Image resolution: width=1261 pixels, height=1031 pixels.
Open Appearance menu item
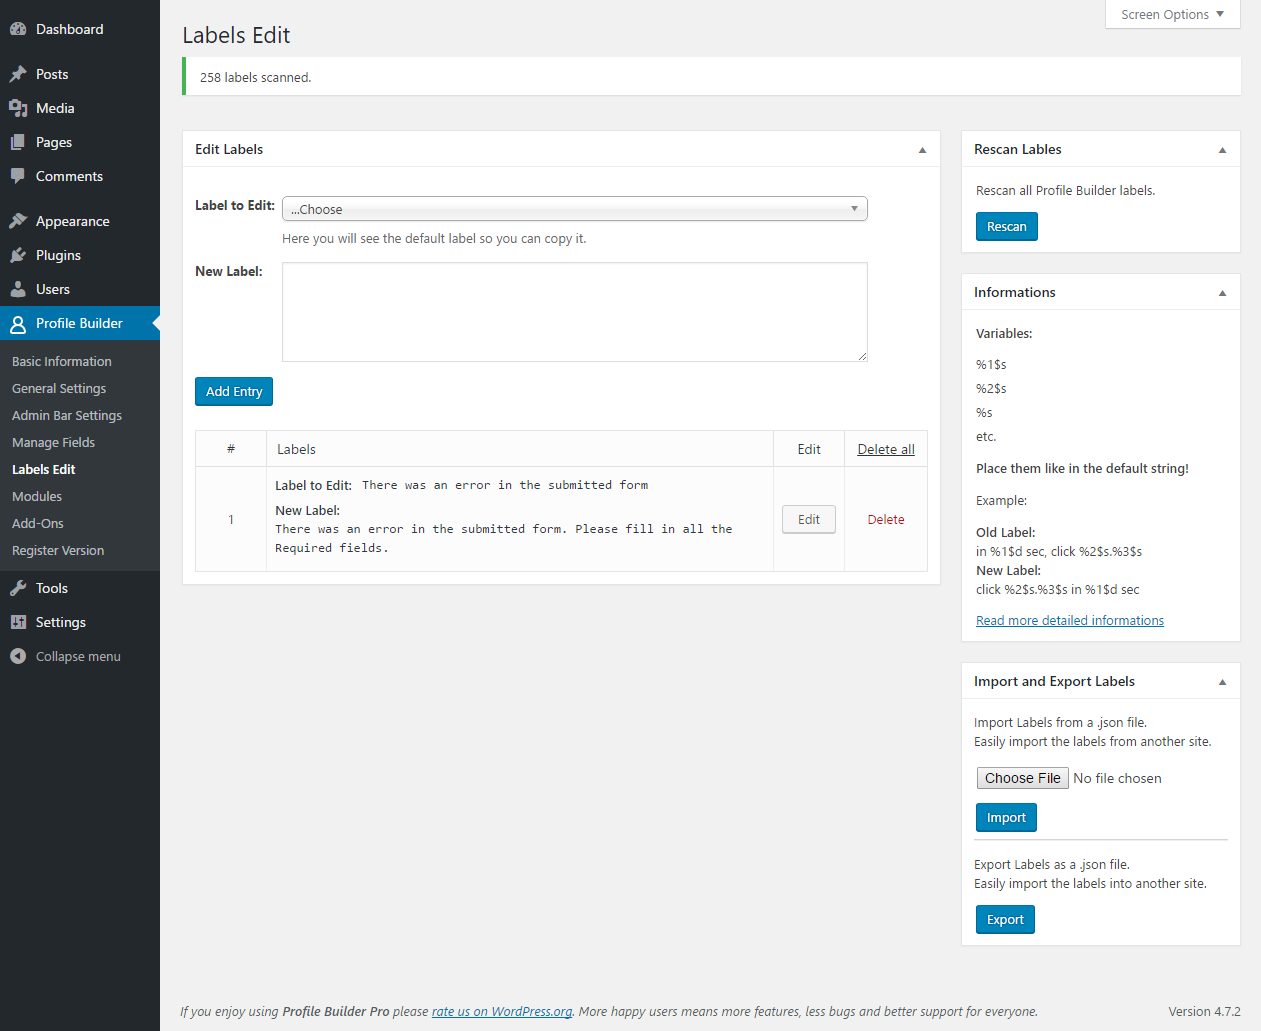coord(80,221)
